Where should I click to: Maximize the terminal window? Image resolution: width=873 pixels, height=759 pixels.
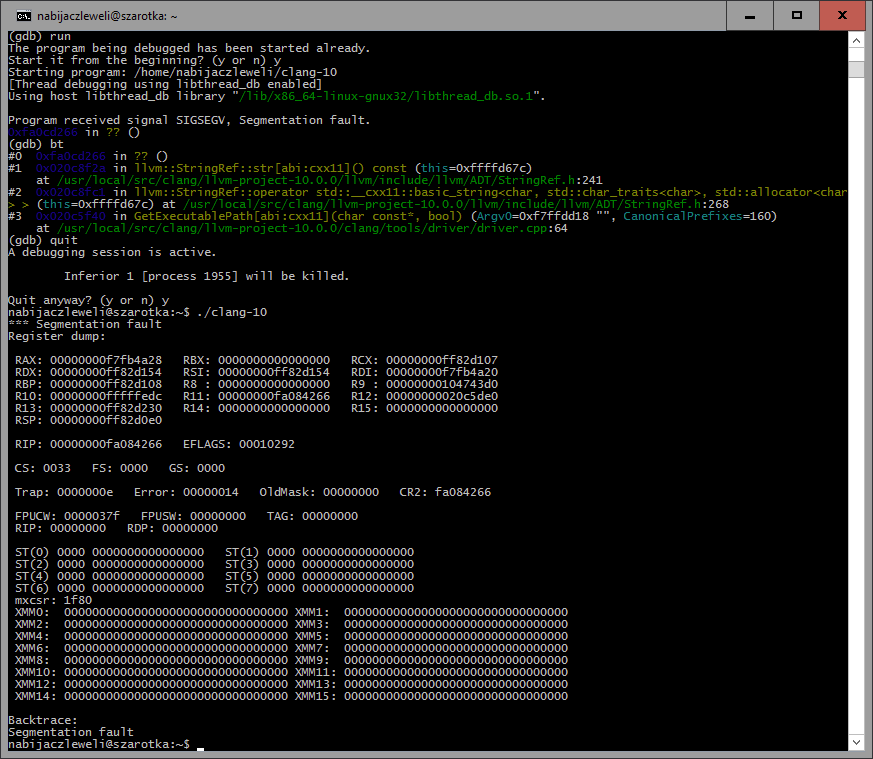[x=796, y=15]
